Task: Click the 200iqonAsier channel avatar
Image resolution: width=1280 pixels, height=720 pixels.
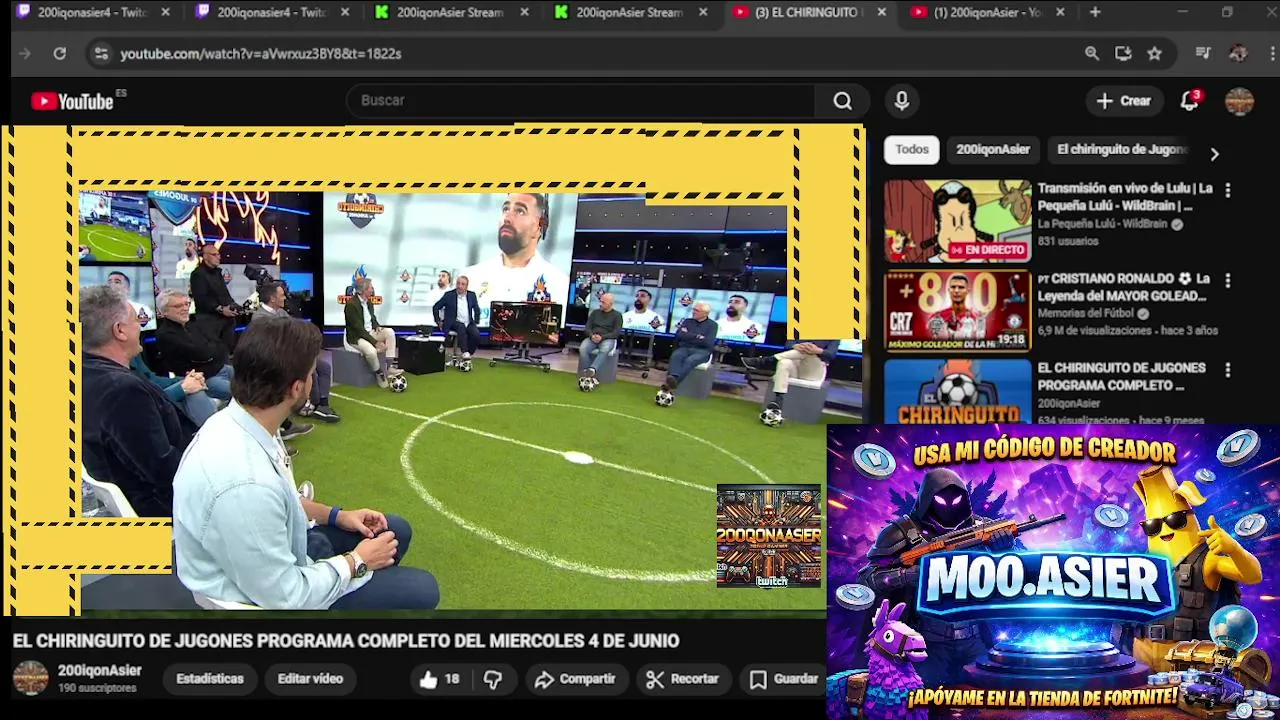Action: click(30, 678)
